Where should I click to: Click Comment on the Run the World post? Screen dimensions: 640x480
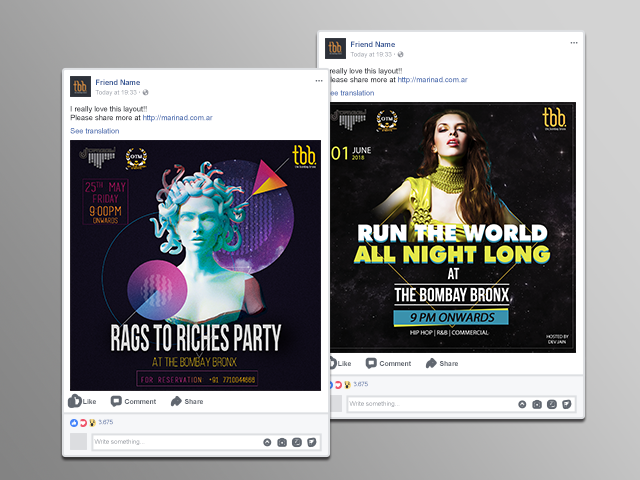pyautogui.click(x=389, y=363)
